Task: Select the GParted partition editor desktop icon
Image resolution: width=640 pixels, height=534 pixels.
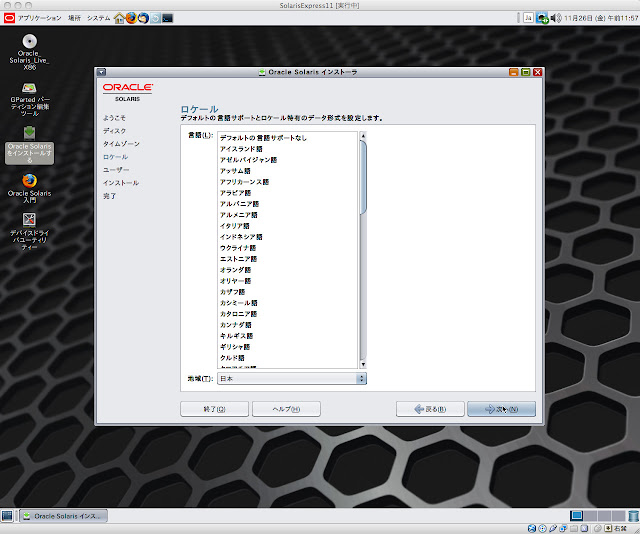Action: tap(30, 99)
